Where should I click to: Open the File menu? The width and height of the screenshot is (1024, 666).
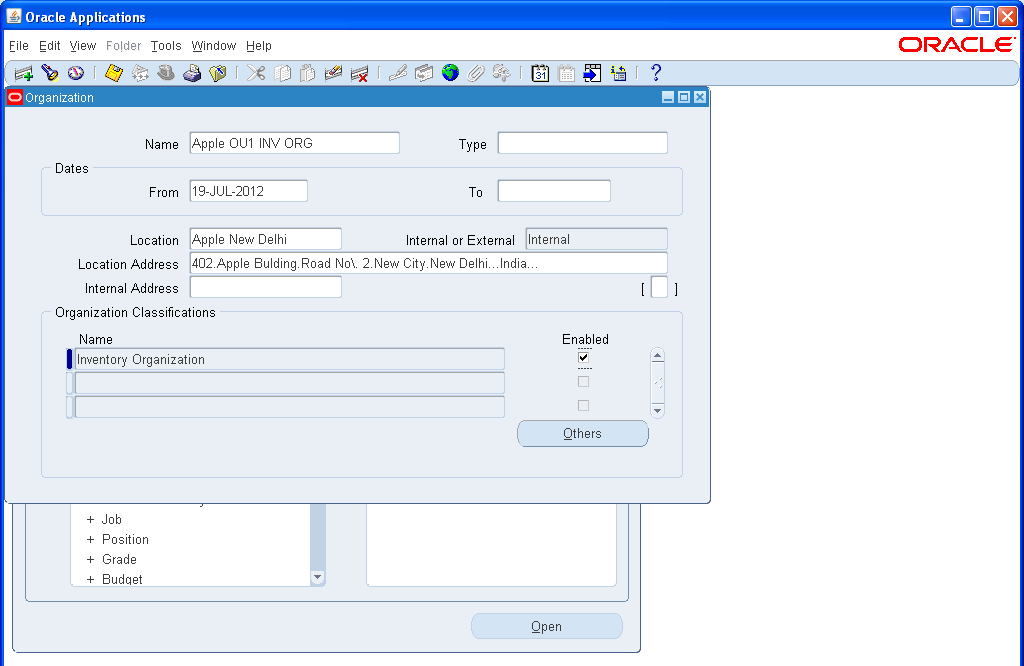[x=19, y=46]
